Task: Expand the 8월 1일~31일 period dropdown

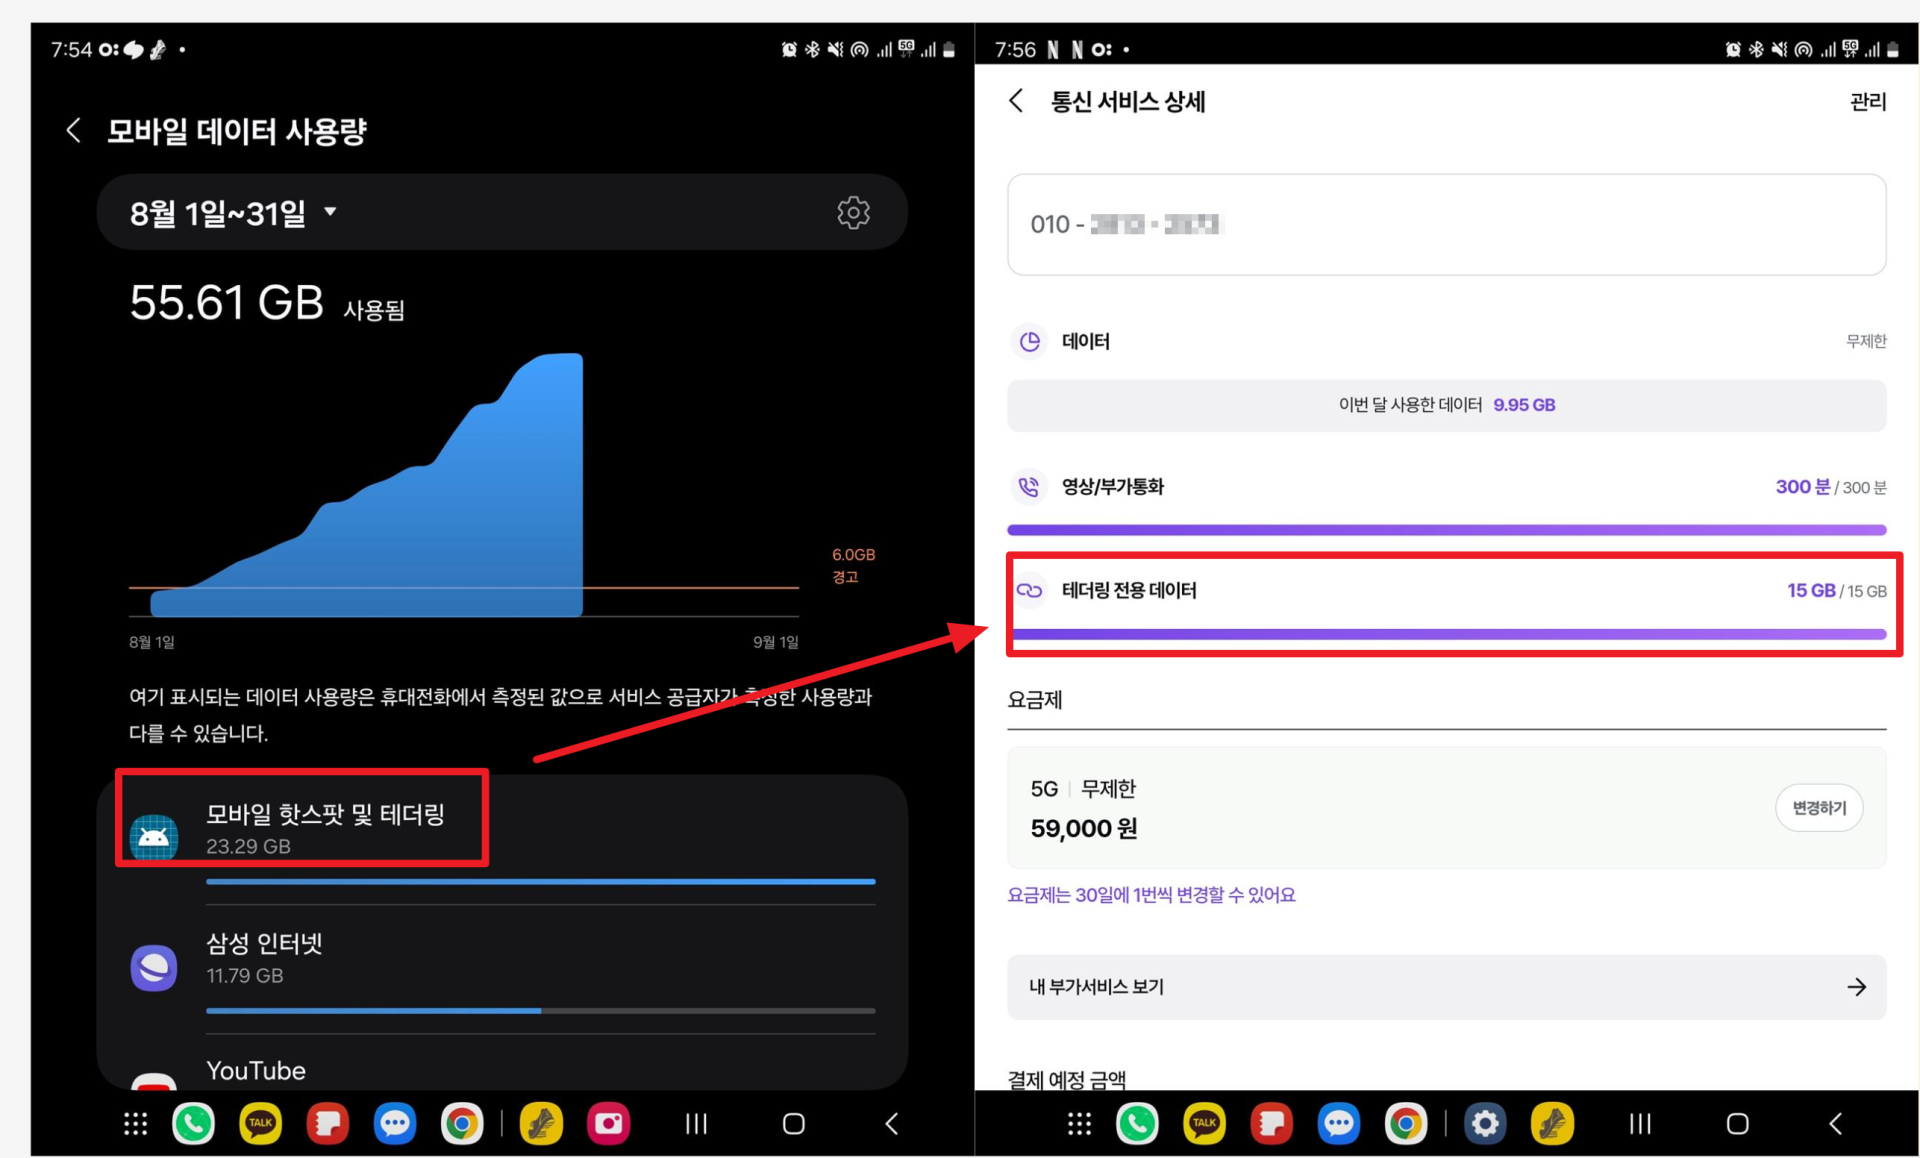Action: [234, 213]
